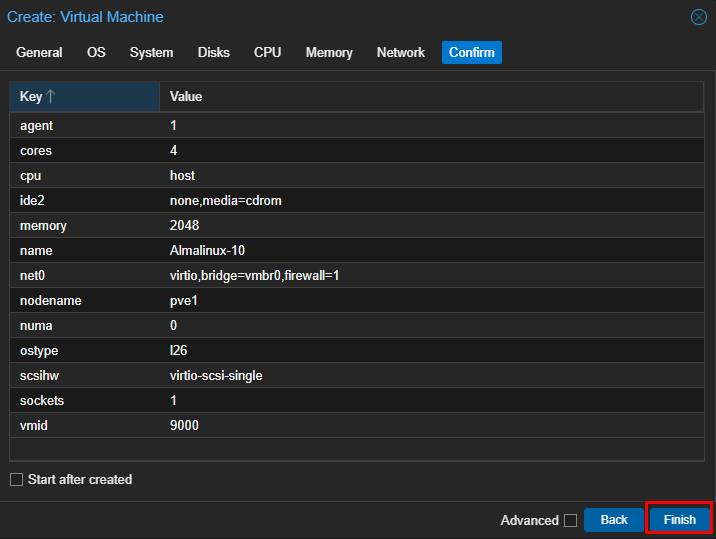Viewport: 716px width, 539px height.
Task: Select the memory key cell
Action: [x=84, y=226]
